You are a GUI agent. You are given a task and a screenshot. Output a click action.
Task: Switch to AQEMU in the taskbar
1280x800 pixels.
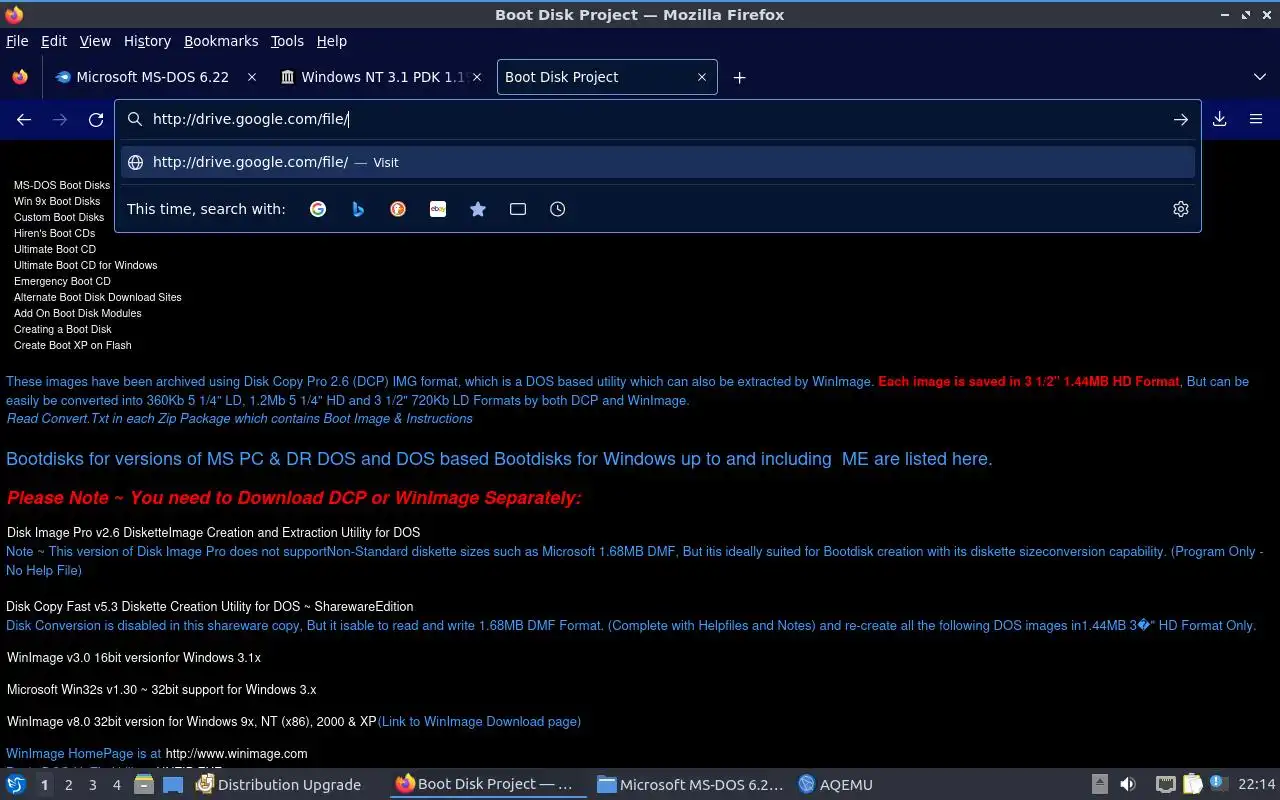tap(836, 784)
